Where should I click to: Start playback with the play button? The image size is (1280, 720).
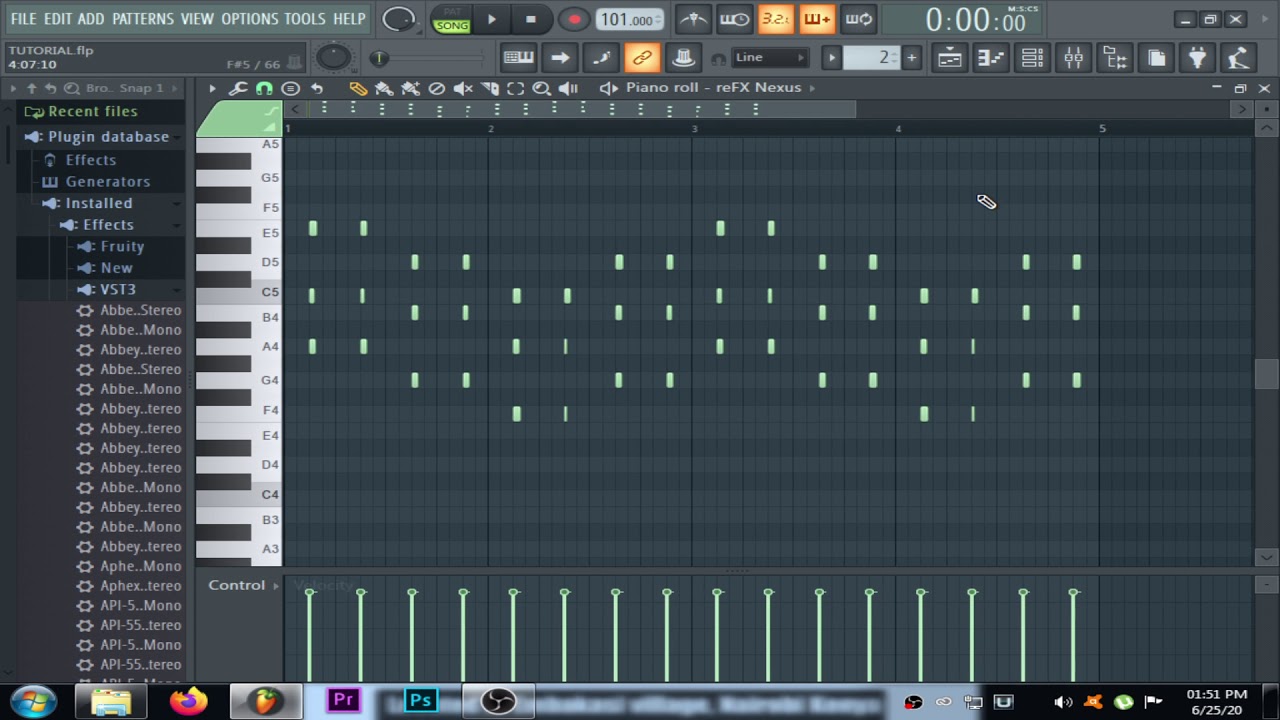(x=491, y=19)
